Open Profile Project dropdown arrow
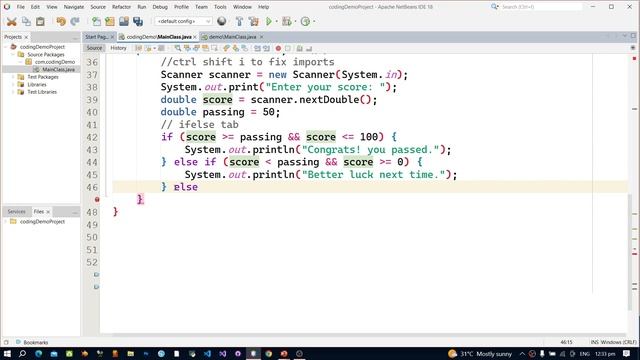Image resolution: width=640 pixels, height=360 pixels. click(313, 21)
